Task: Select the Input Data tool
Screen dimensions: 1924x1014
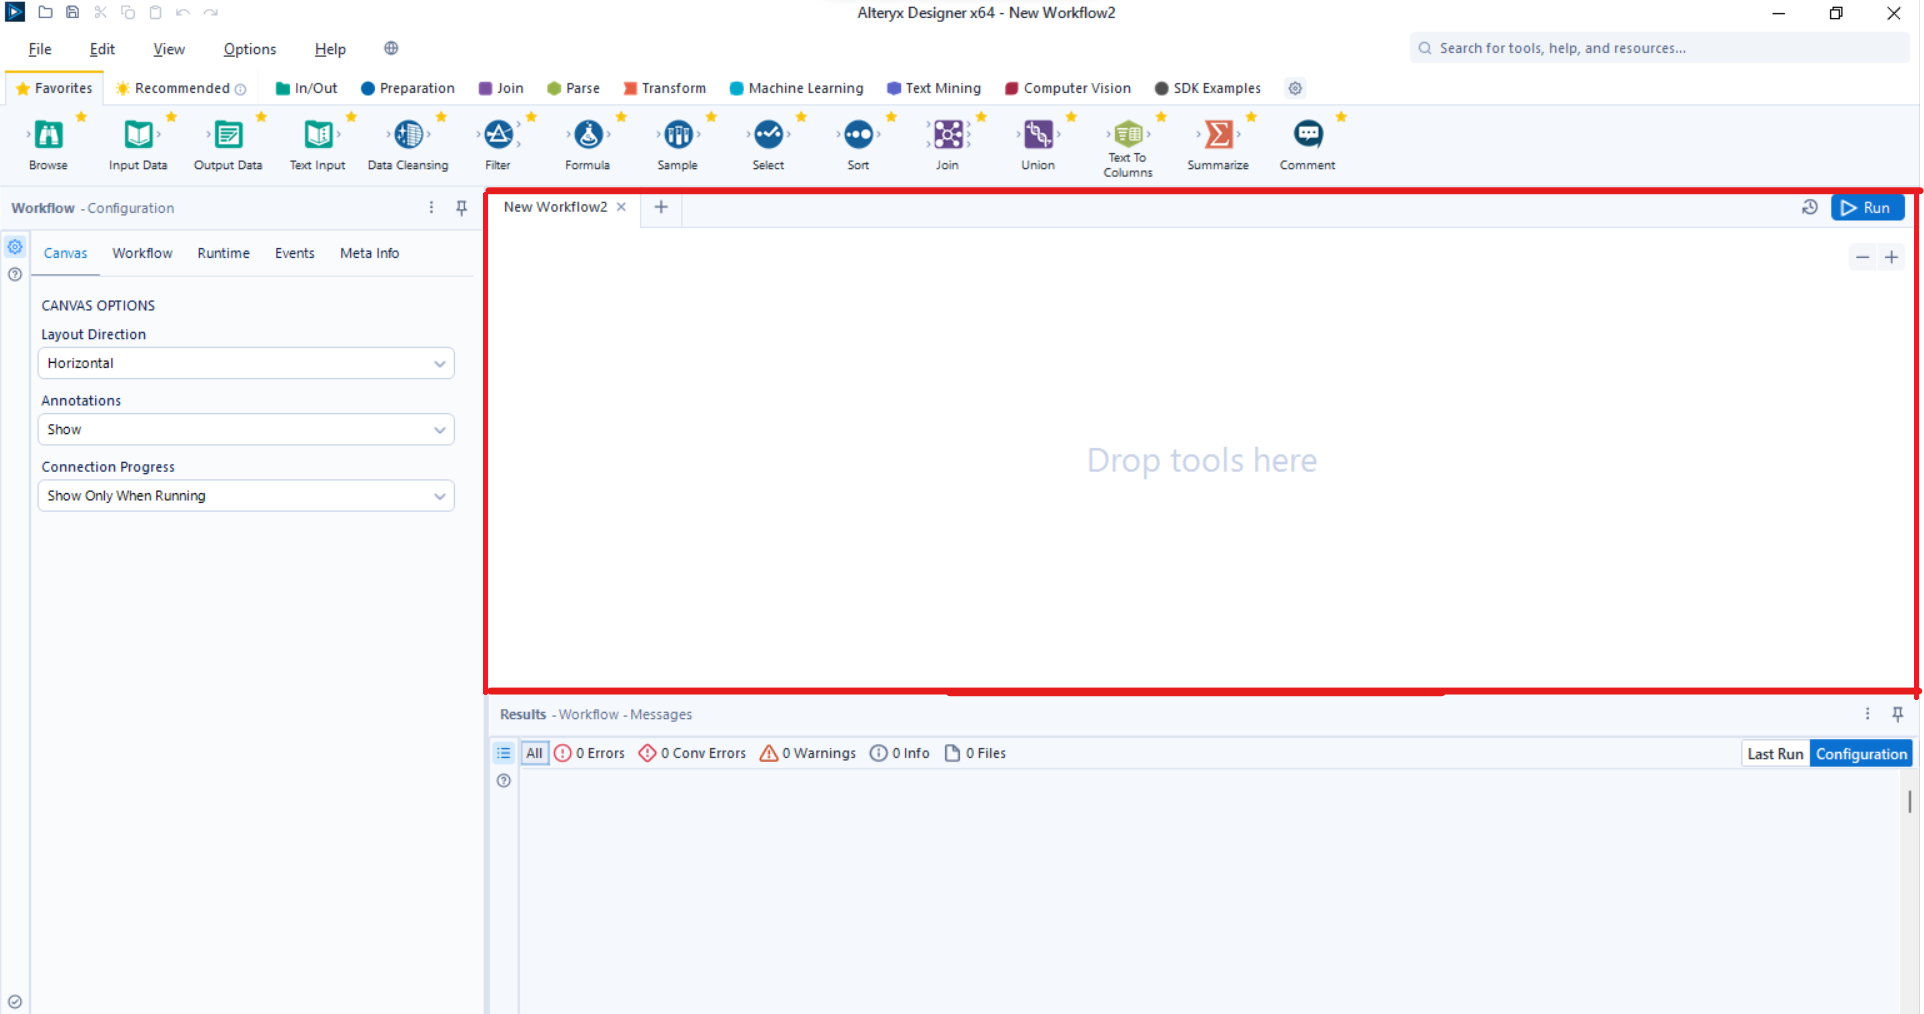Action: click(x=138, y=134)
